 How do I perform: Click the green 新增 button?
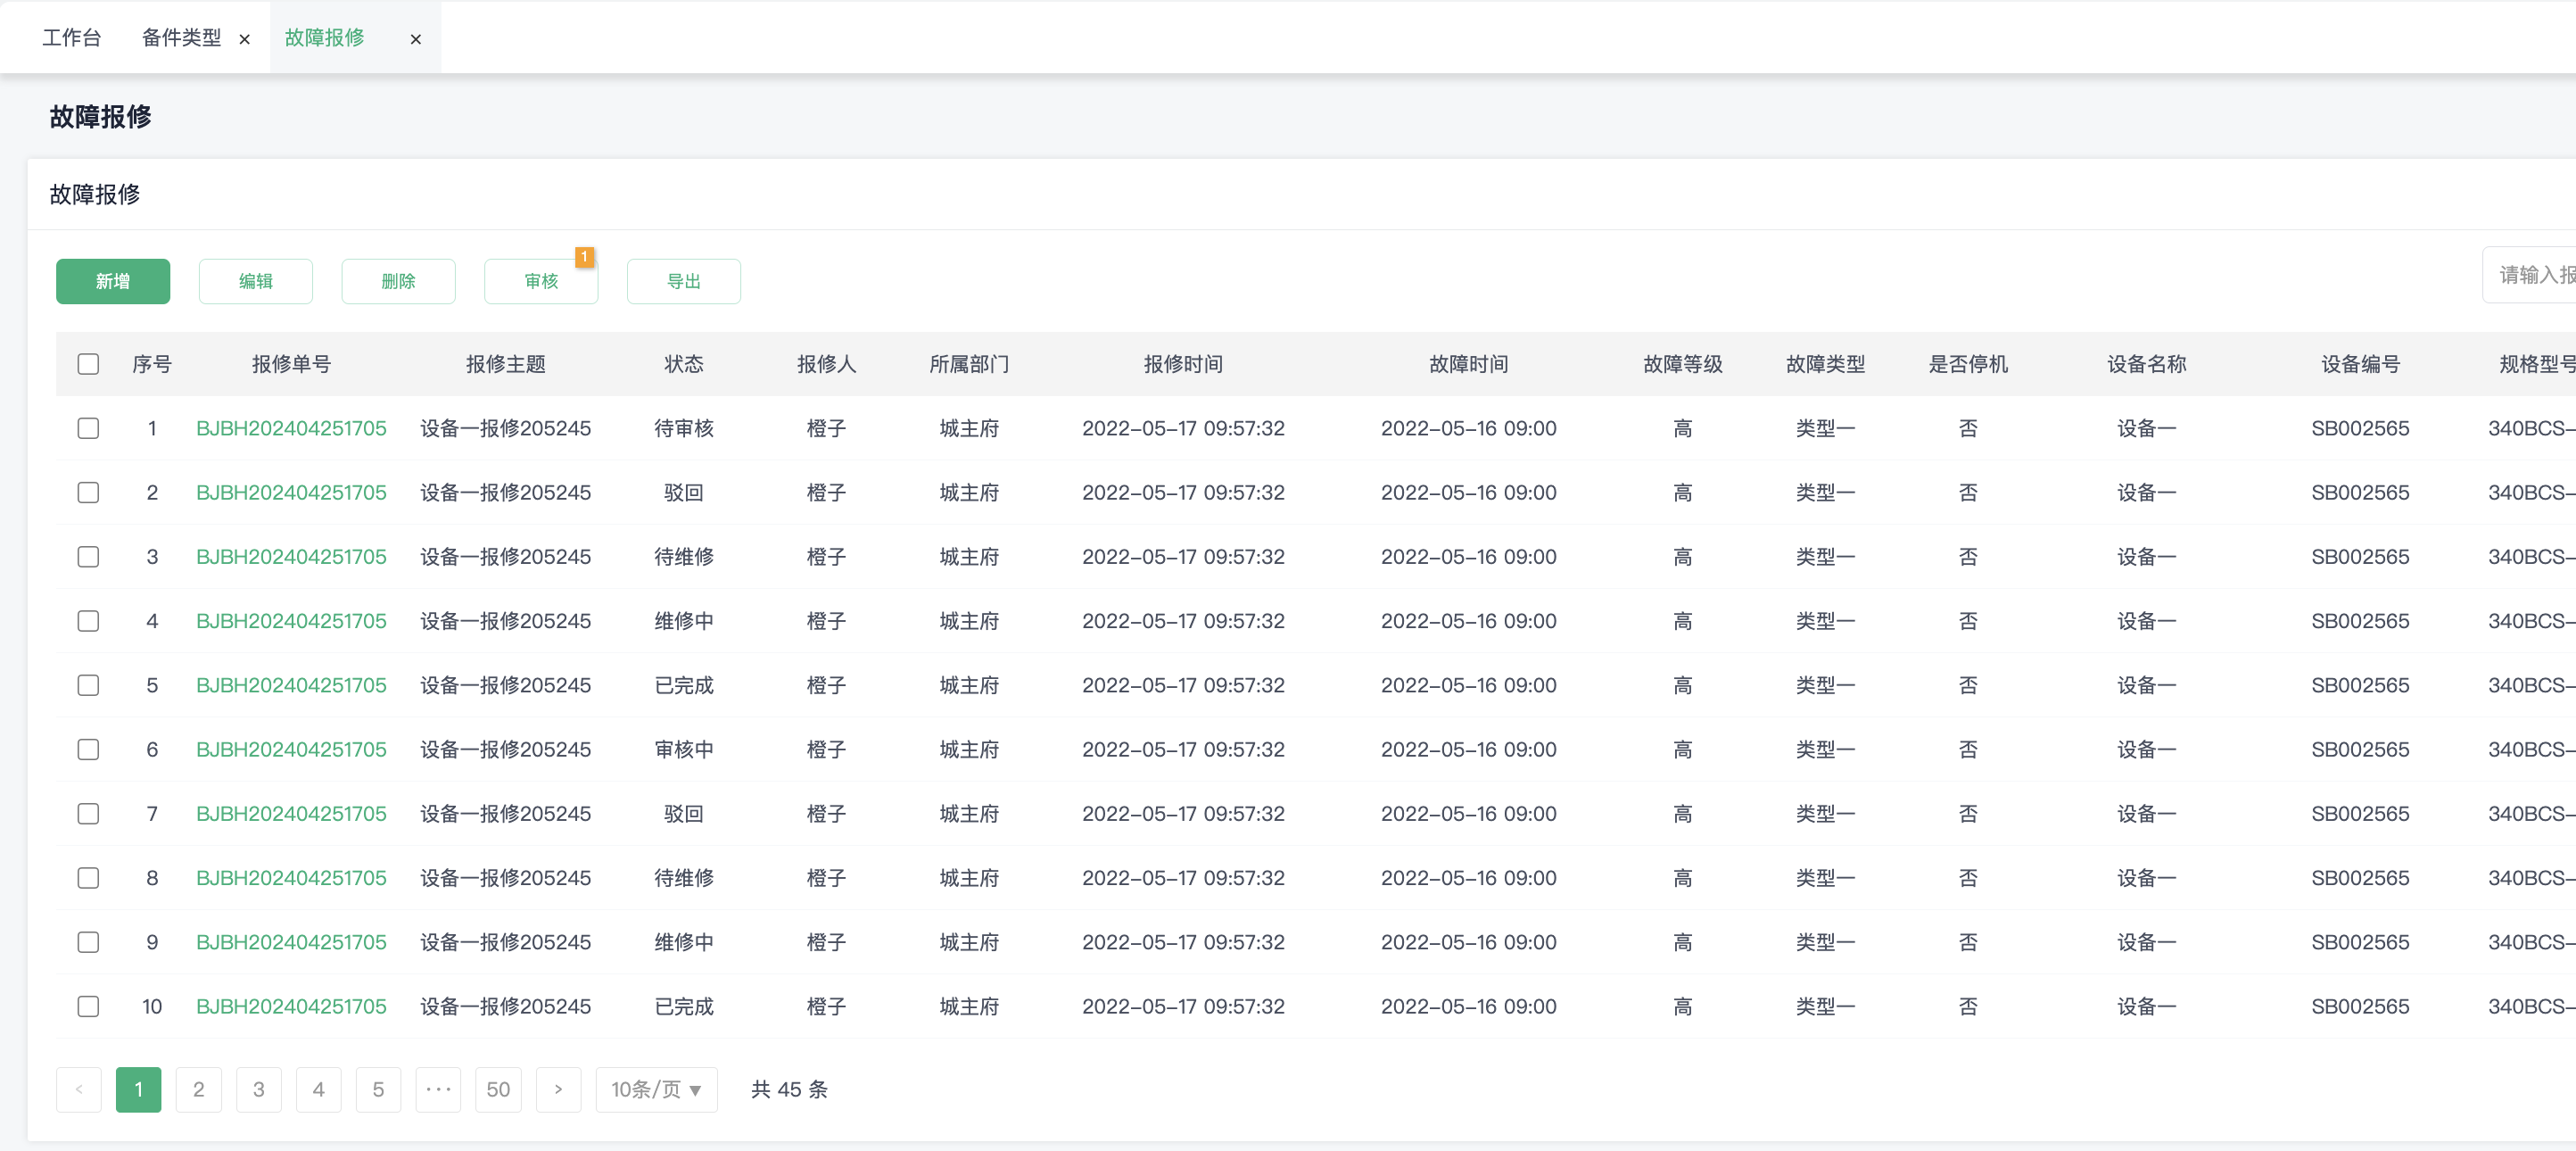[x=113, y=281]
